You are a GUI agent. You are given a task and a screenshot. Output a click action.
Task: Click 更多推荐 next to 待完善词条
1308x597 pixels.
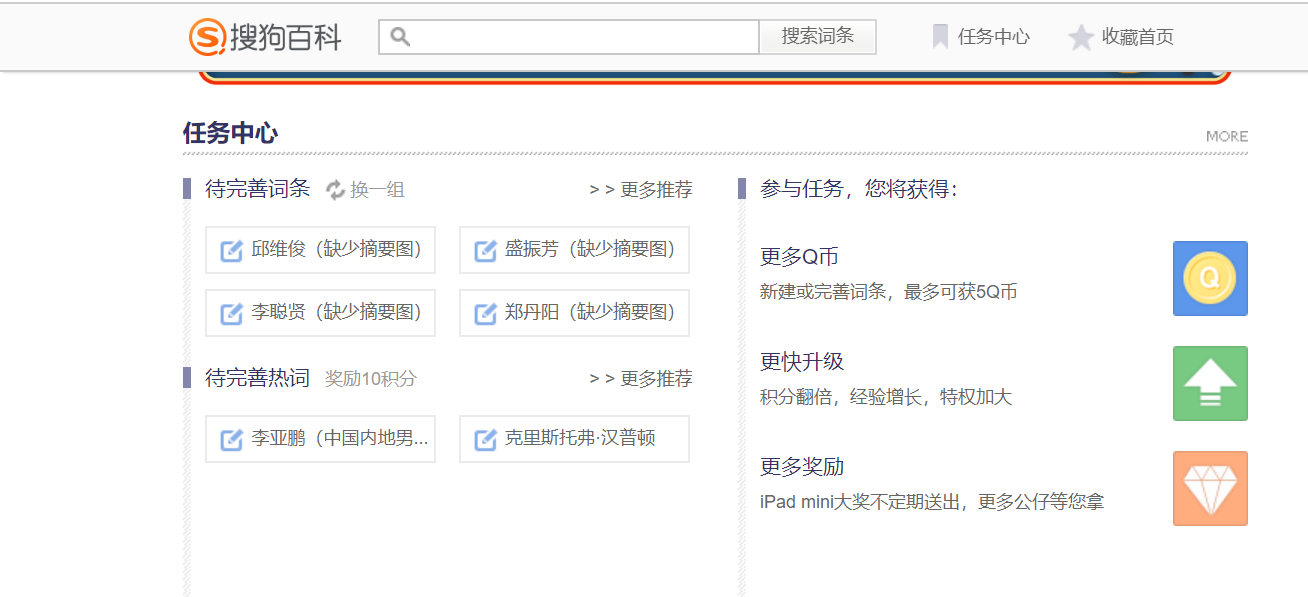click(x=655, y=189)
